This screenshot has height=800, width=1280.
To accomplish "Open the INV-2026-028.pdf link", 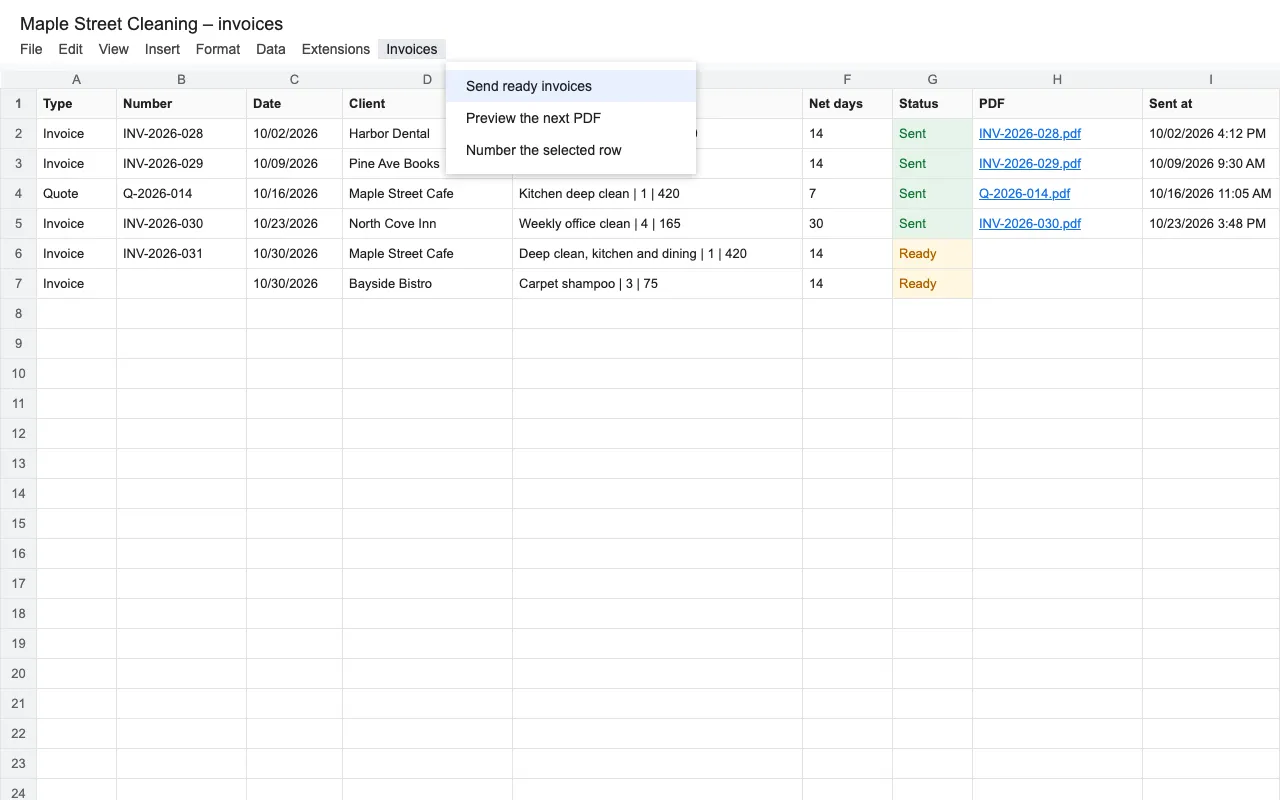I will coord(1030,133).
